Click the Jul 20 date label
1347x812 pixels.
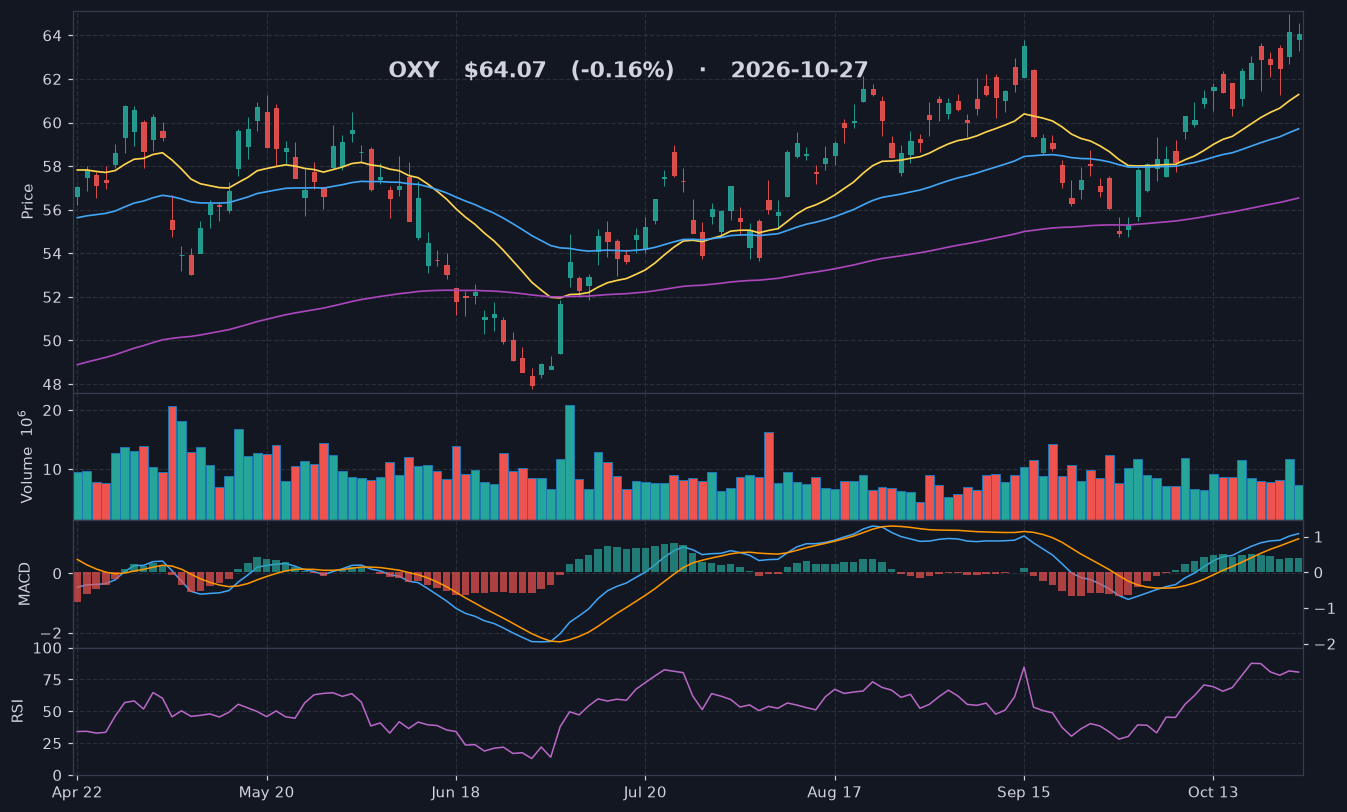pyautogui.click(x=645, y=792)
